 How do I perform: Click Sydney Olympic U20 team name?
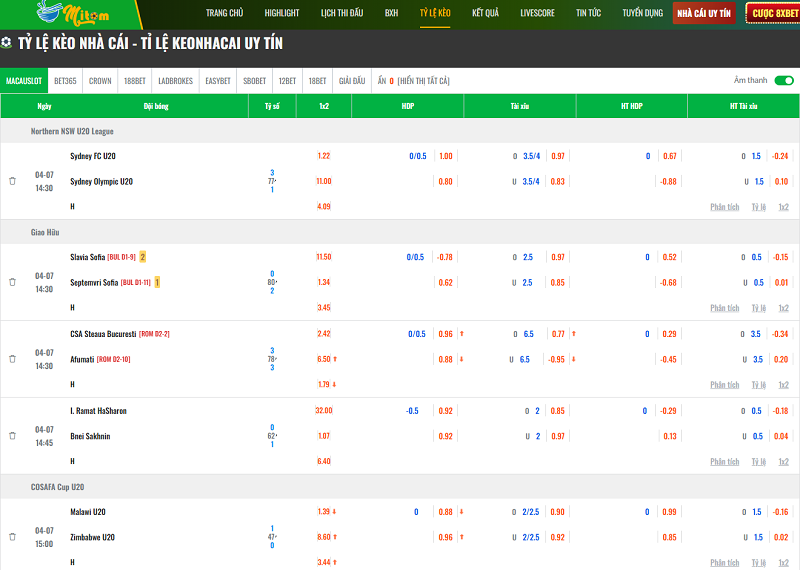click(x=102, y=181)
